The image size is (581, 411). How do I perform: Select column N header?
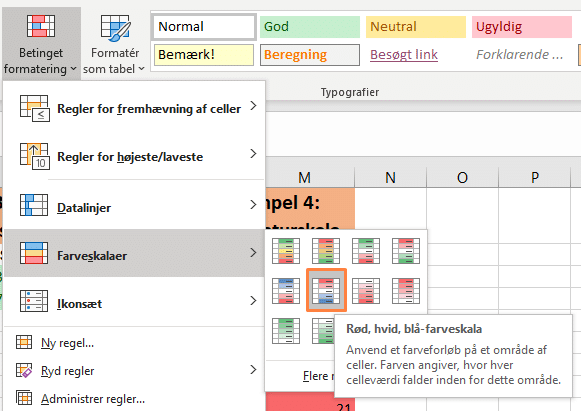tap(391, 178)
